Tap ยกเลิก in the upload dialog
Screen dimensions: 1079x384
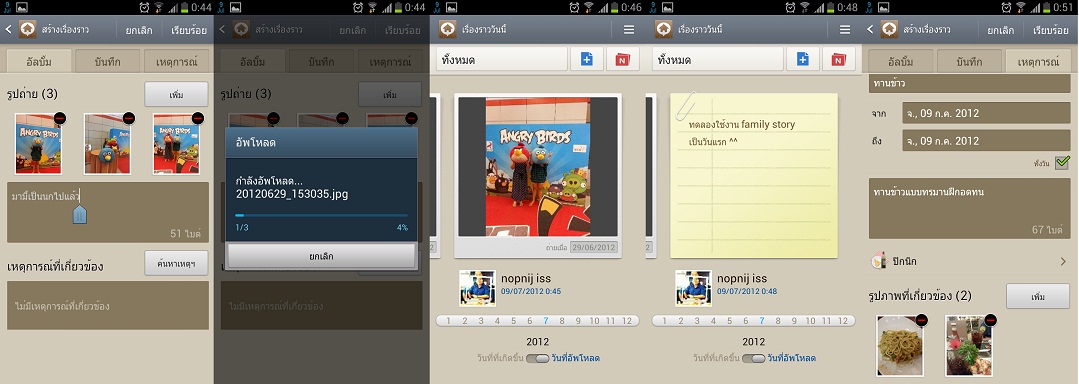(321, 256)
